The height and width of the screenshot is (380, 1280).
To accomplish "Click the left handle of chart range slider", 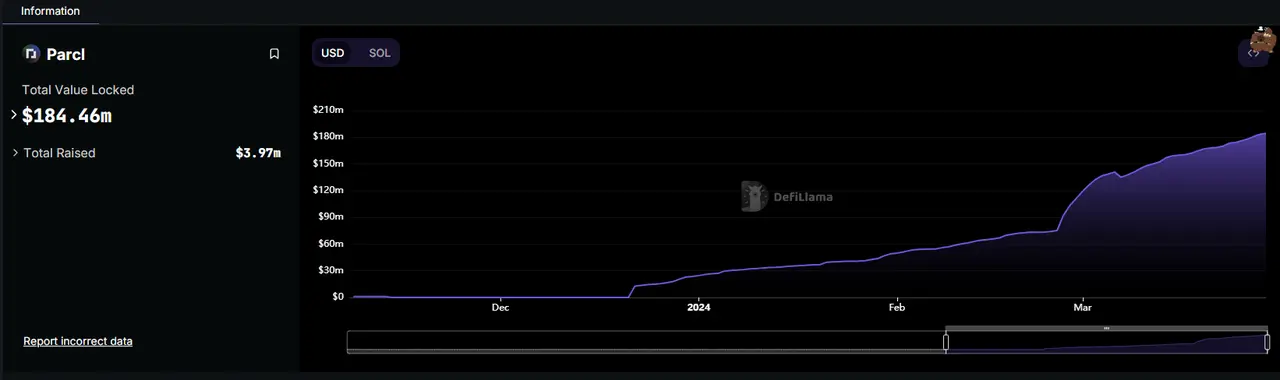I will (x=946, y=342).
